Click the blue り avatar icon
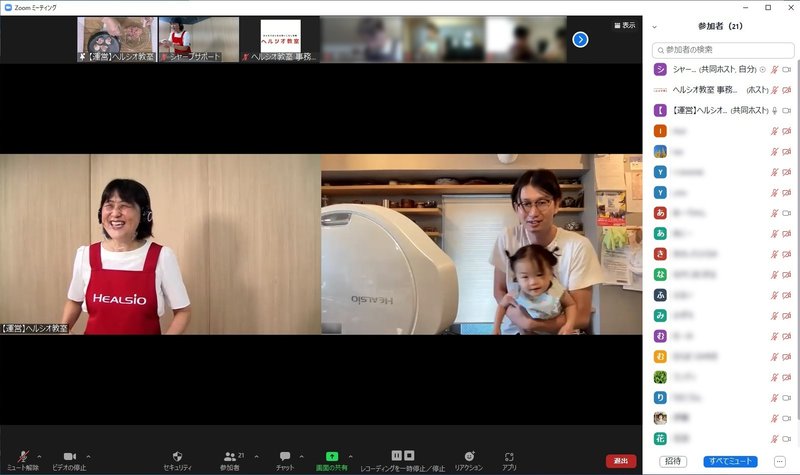 click(x=660, y=397)
